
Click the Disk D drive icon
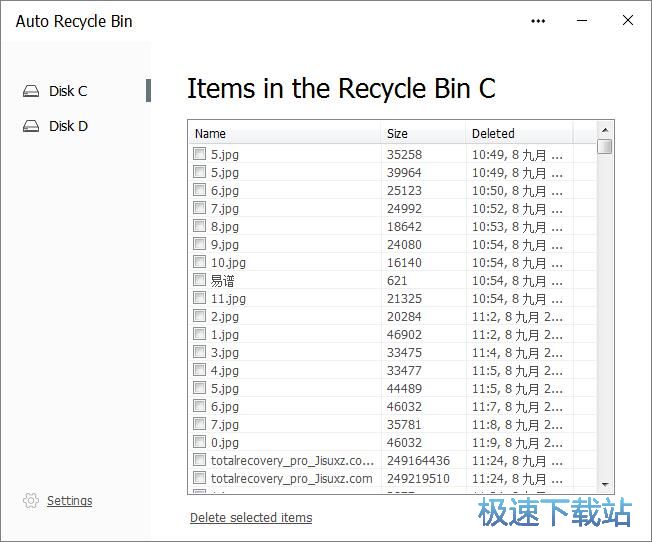click(x=31, y=126)
